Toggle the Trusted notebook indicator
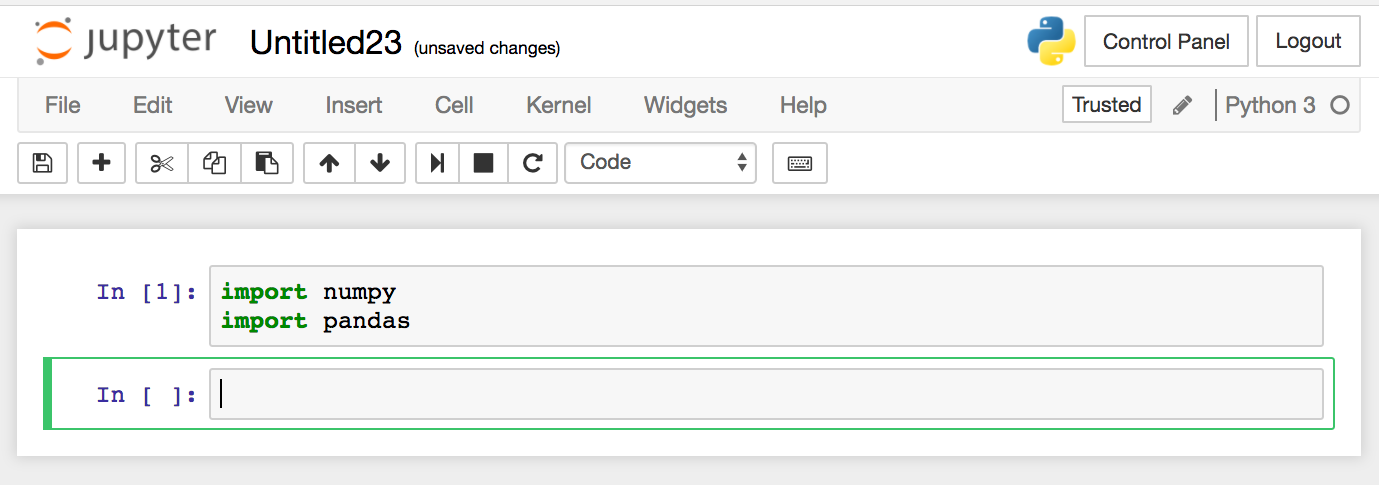Screen dimensions: 1379x485 [x=1106, y=105]
